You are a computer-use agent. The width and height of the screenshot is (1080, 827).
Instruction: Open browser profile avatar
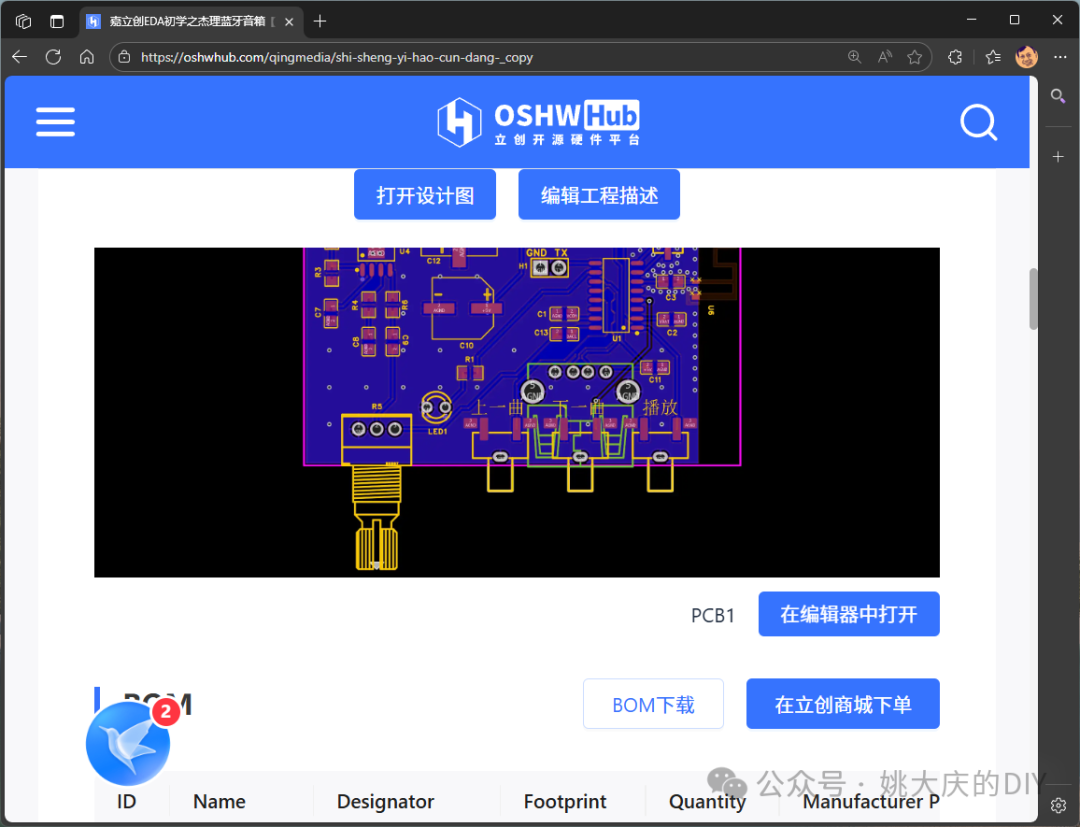click(1026, 57)
